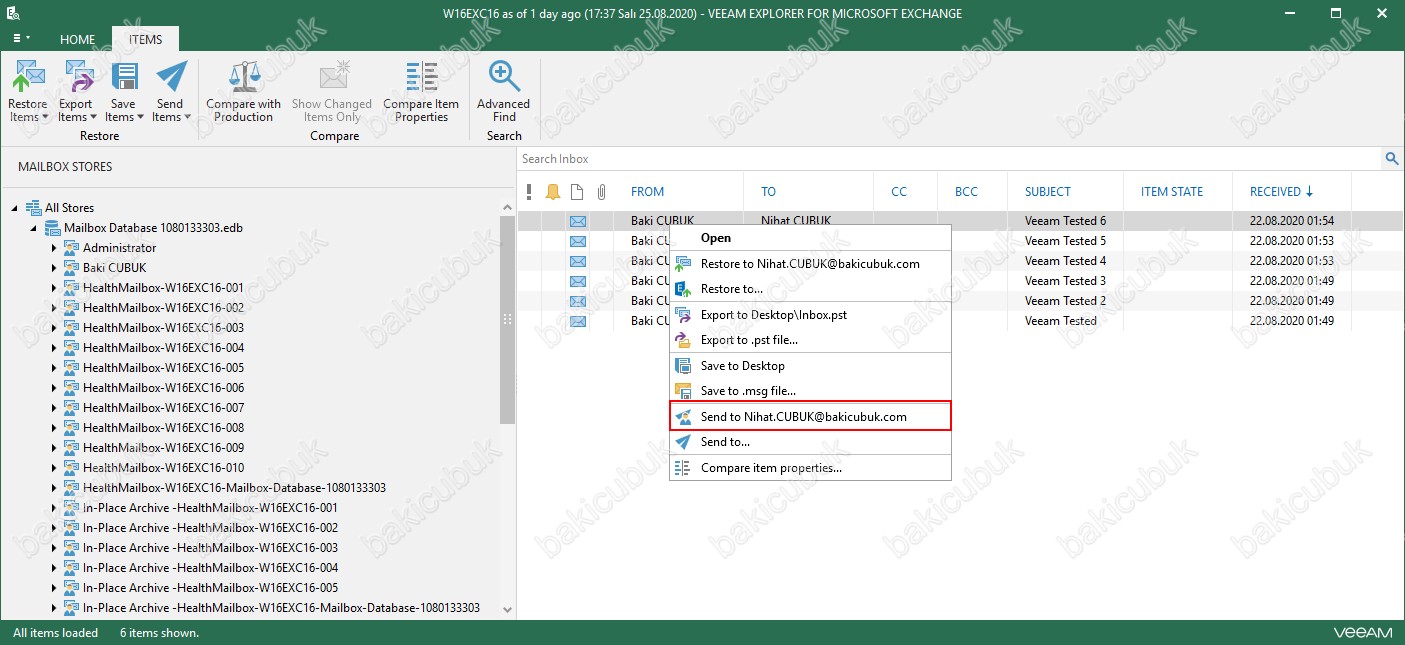Collapse Mailbox Database 1080133303.edb node
Viewport: 1405px width, 645px height.
35,228
